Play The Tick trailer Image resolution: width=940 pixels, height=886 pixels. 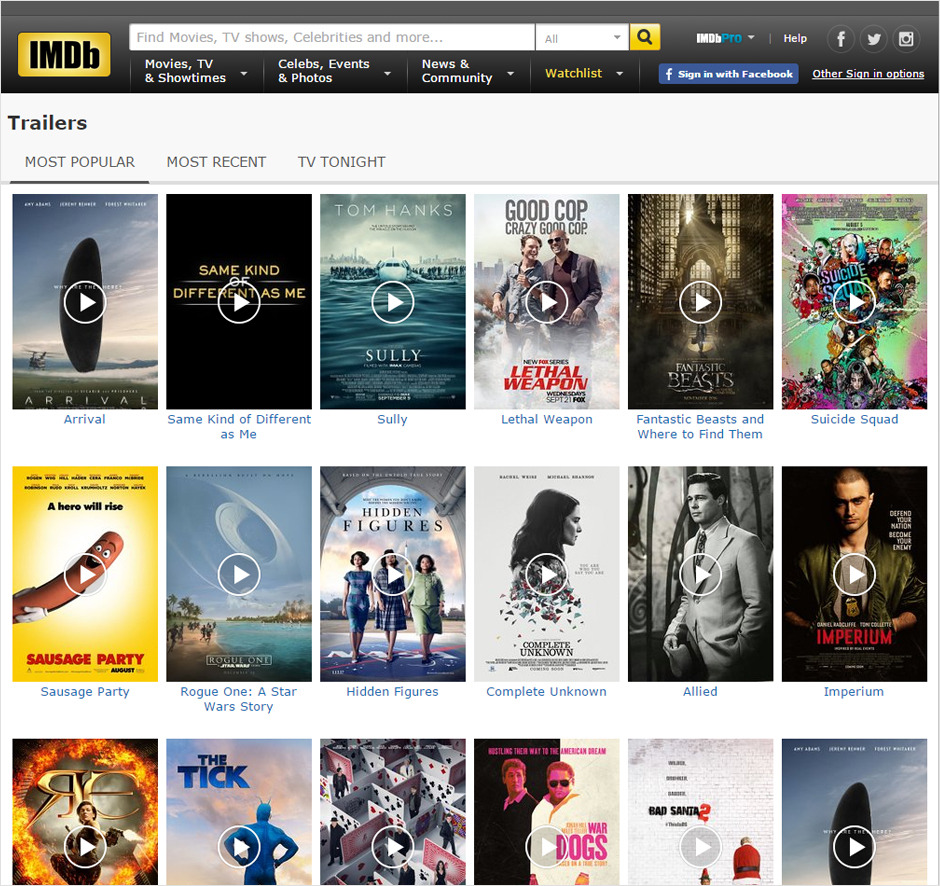click(x=239, y=846)
